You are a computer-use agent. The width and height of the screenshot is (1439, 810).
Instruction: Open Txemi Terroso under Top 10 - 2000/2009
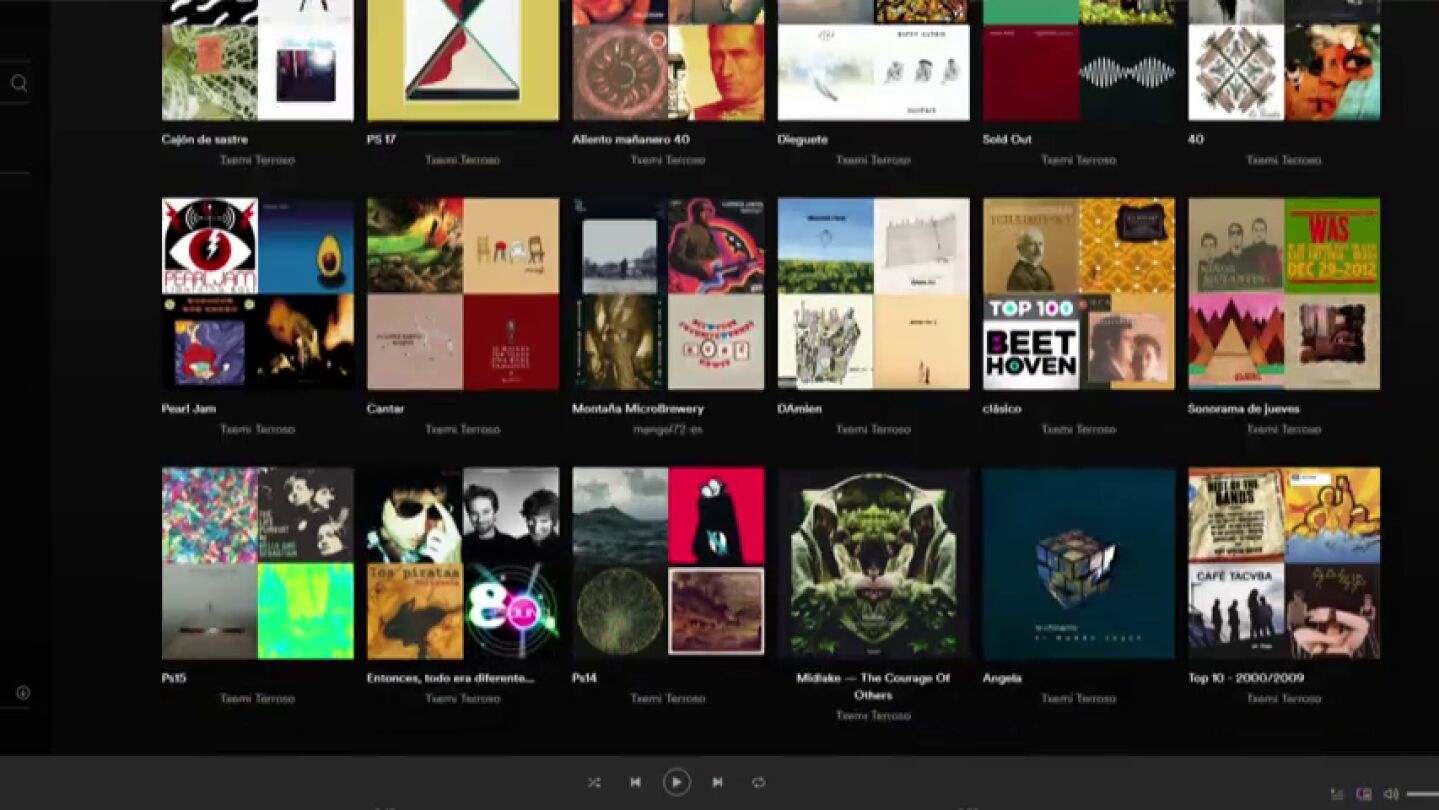[x=1284, y=698]
